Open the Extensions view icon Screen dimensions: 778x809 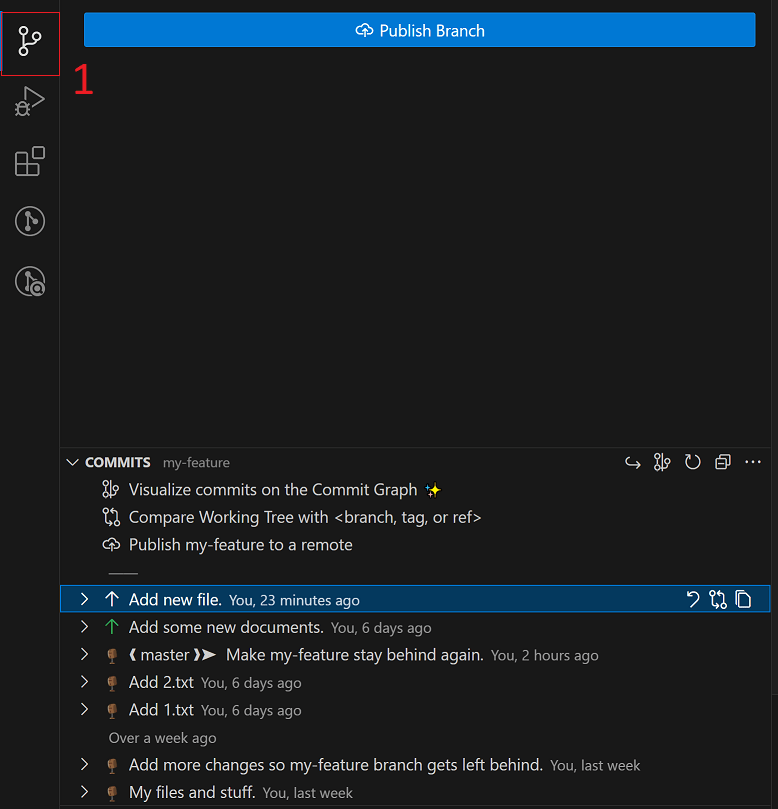[x=30, y=161]
